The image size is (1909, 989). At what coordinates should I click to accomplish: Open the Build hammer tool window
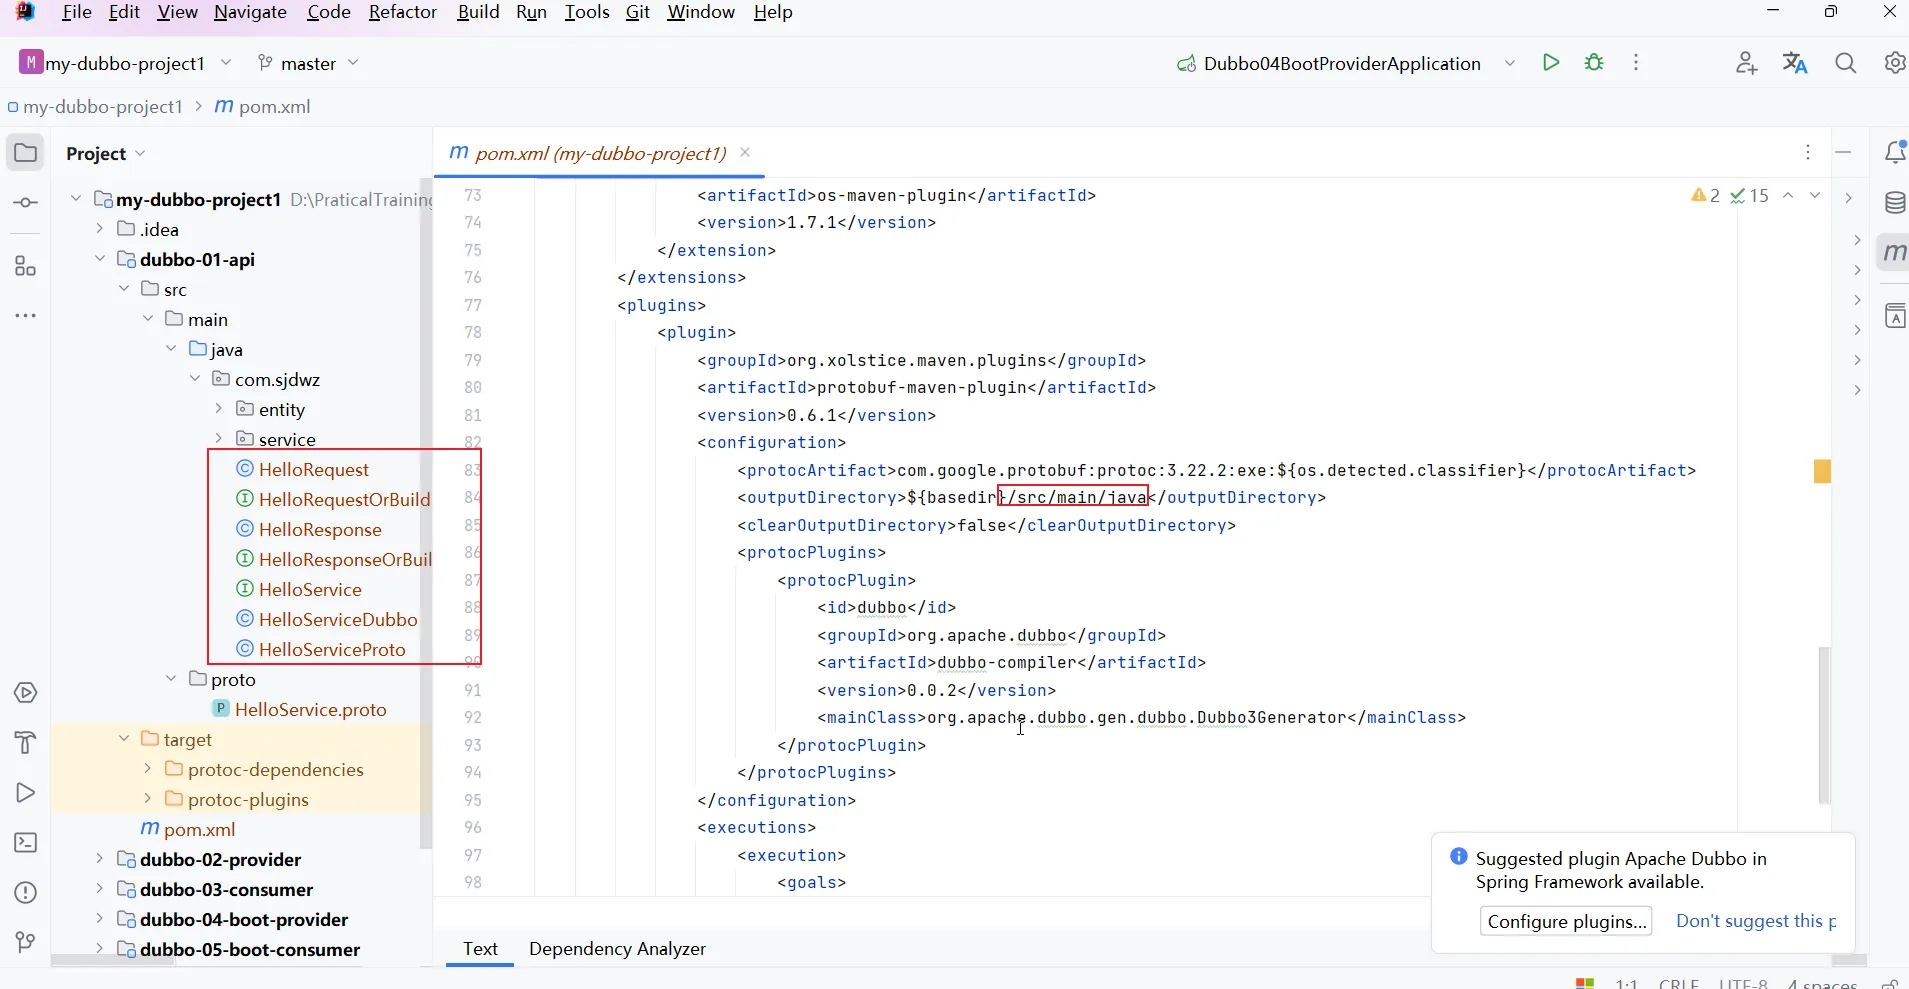point(26,743)
